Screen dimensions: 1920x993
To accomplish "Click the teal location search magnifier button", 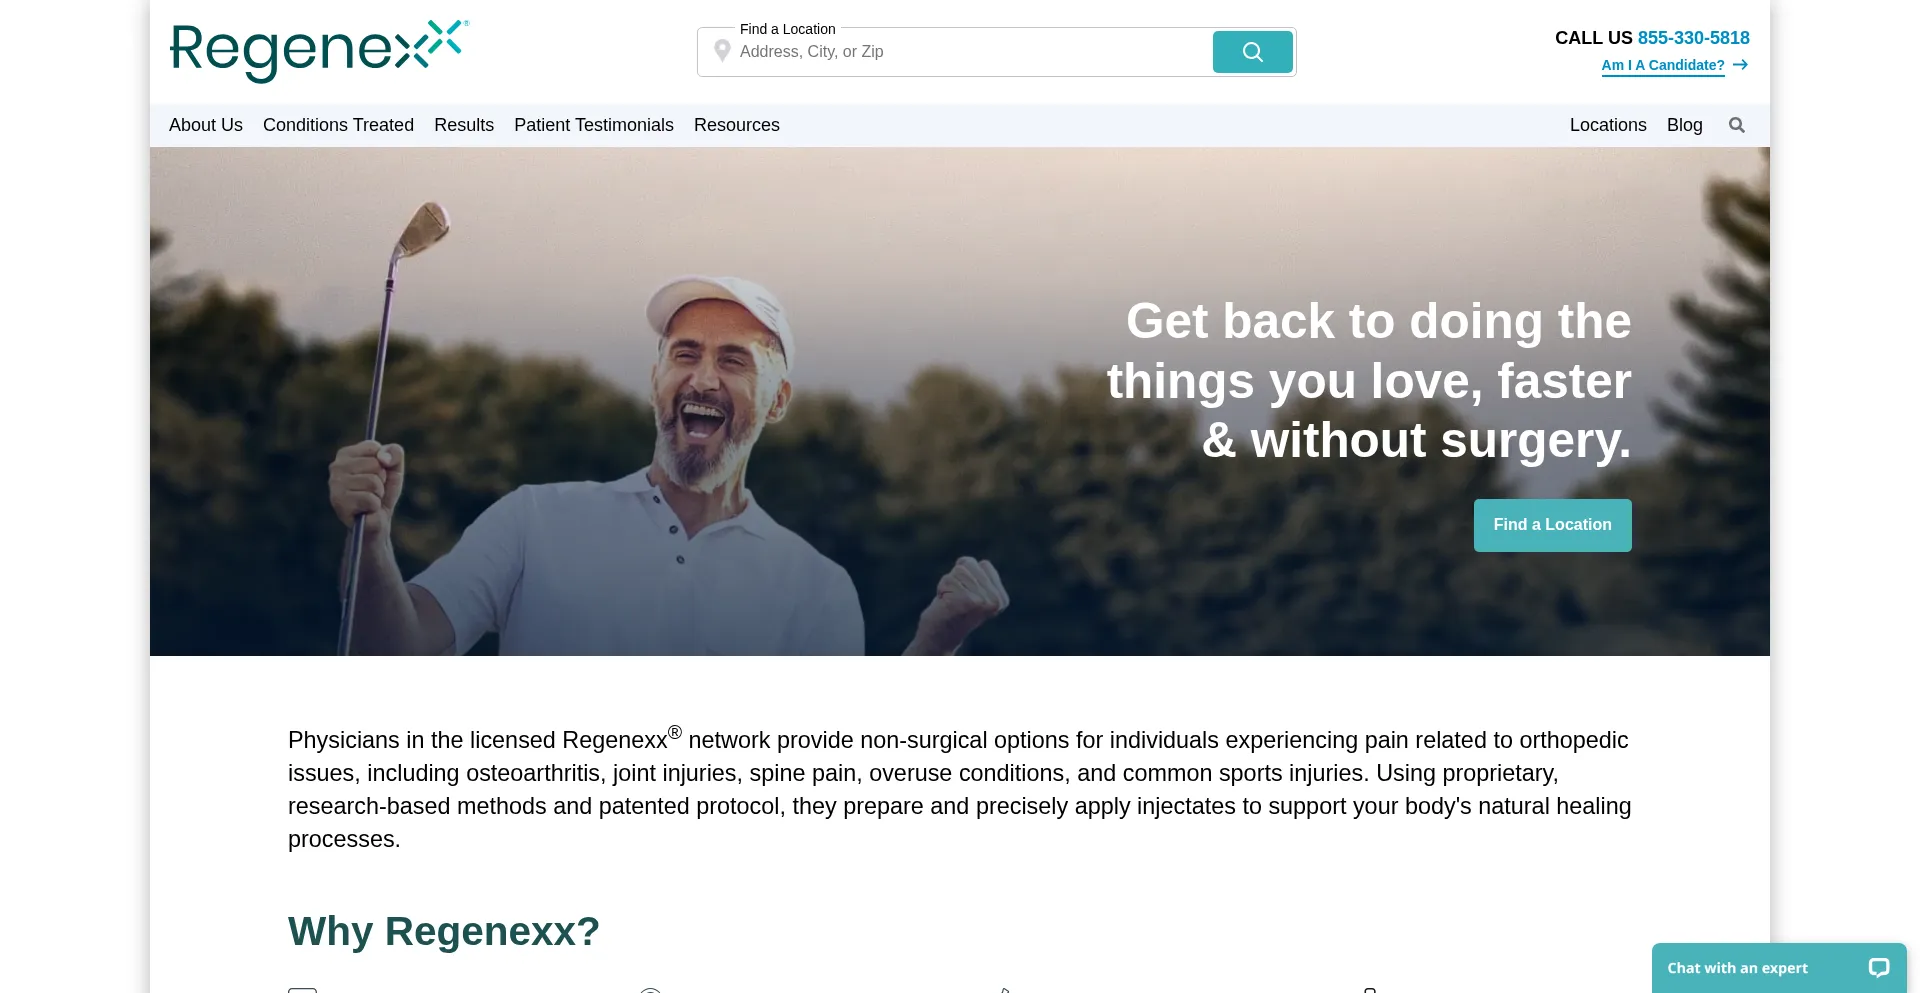I will (1252, 52).
